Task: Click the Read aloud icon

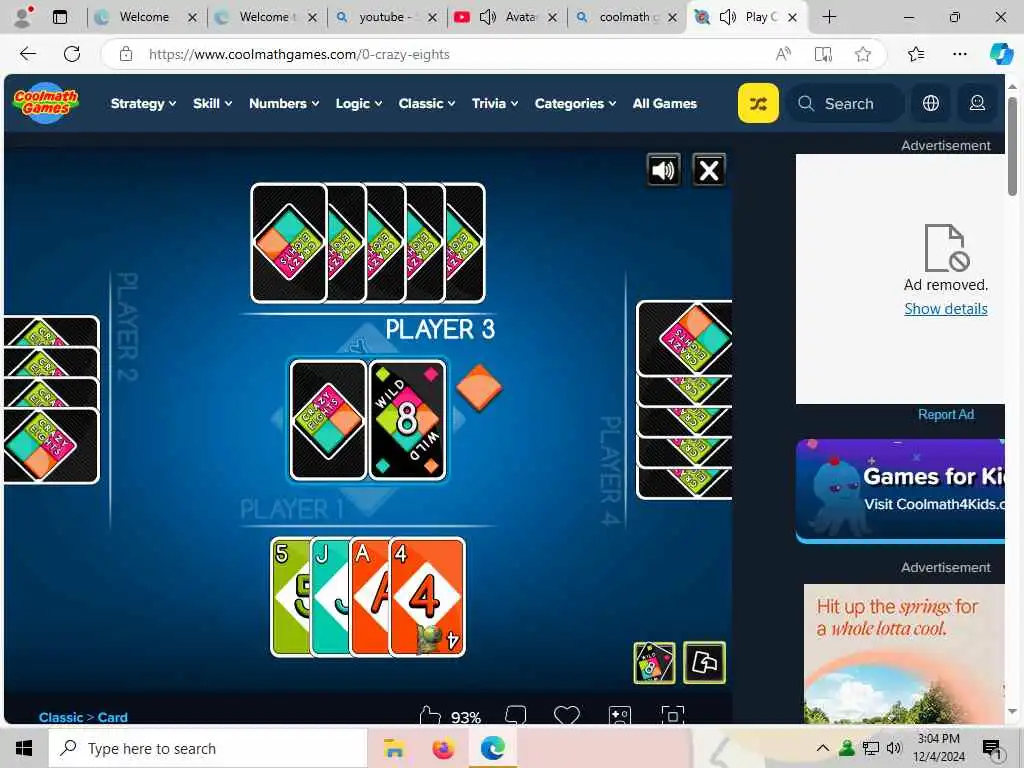Action: pos(783,54)
